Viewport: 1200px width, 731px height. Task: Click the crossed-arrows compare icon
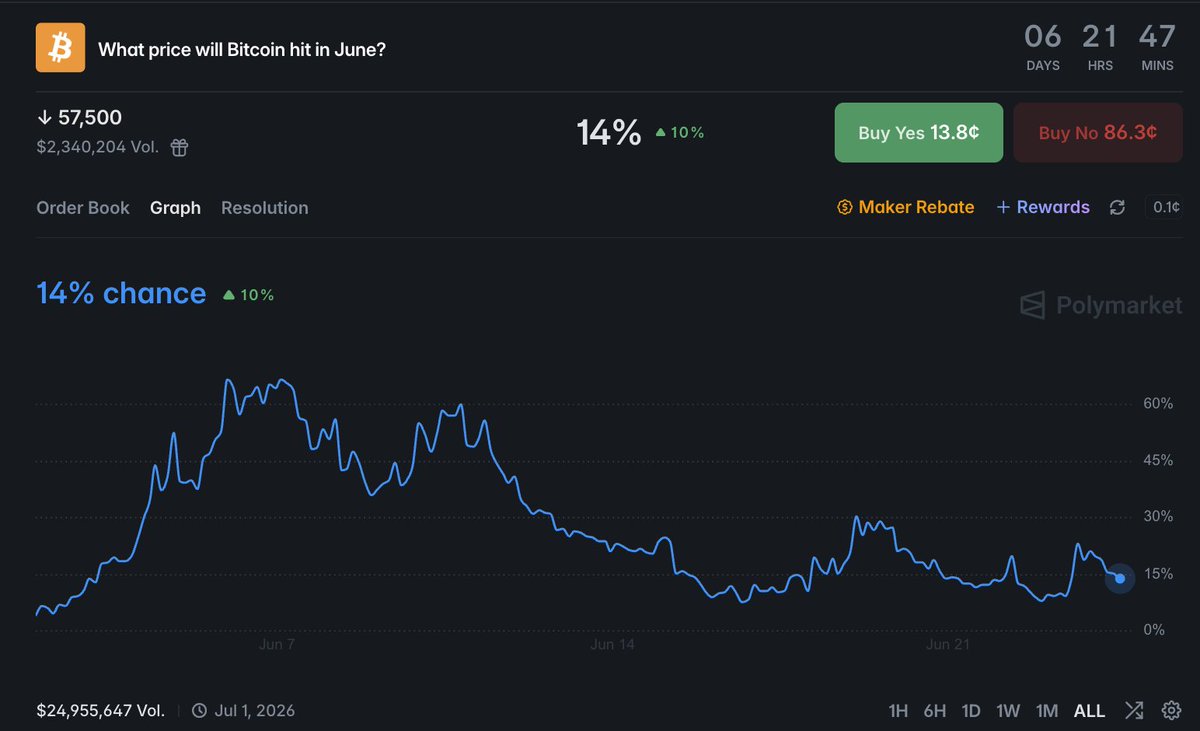coord(1134,711)
